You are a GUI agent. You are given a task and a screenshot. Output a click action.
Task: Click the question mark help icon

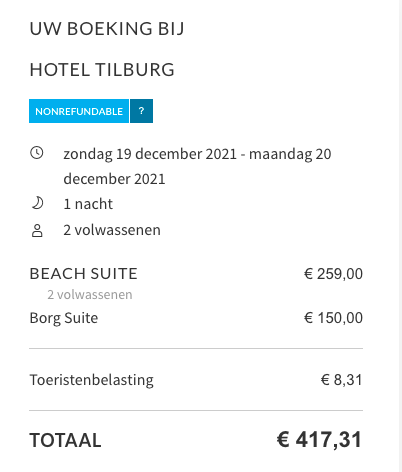(141, 111)
